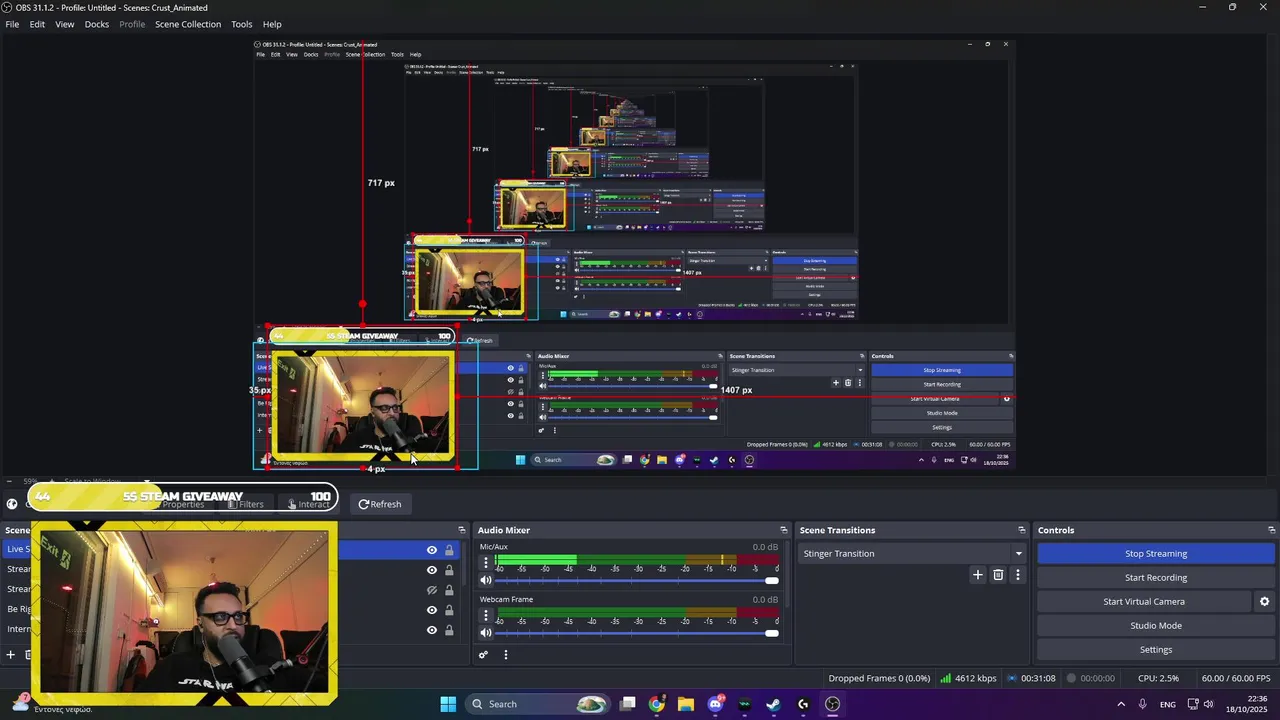Open the Windows Start menu
The width and height of the screenshot is (1280, 720).
448,704
